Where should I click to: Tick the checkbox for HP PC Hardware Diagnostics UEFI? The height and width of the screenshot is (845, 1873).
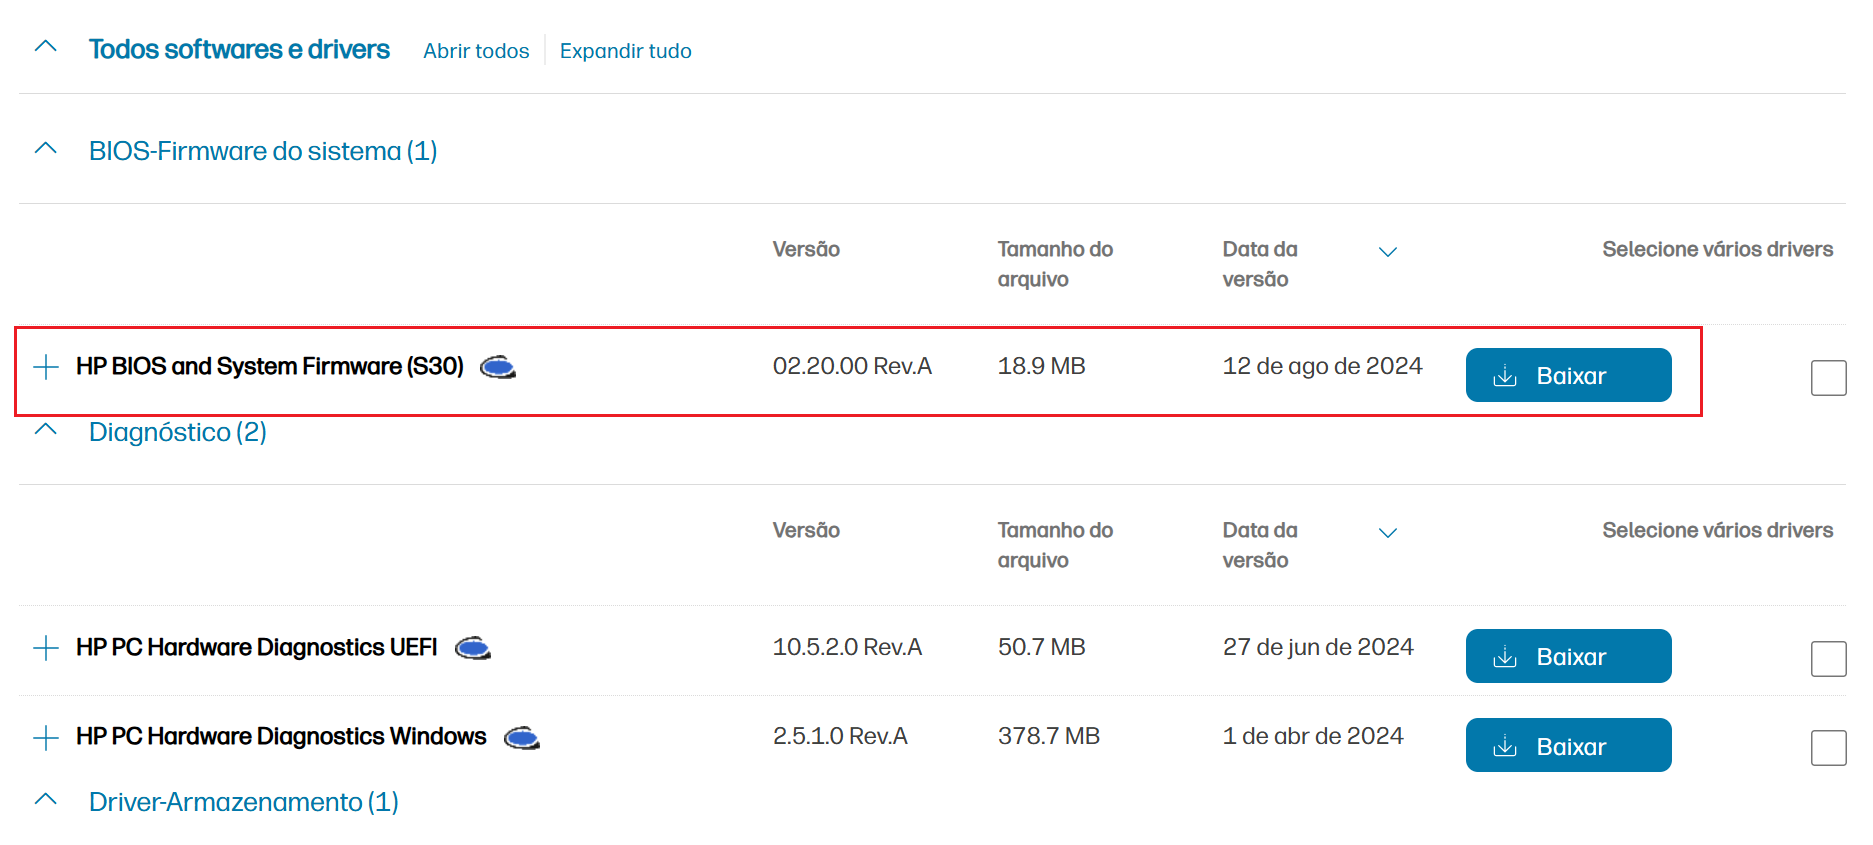pos(1828,659)
